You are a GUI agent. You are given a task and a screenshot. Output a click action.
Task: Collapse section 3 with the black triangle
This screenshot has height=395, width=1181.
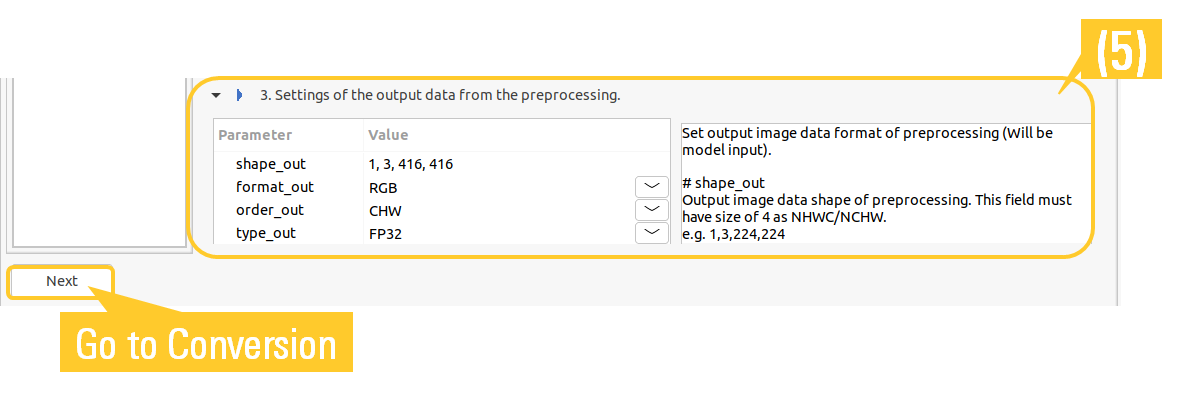[x=216, y=96]
